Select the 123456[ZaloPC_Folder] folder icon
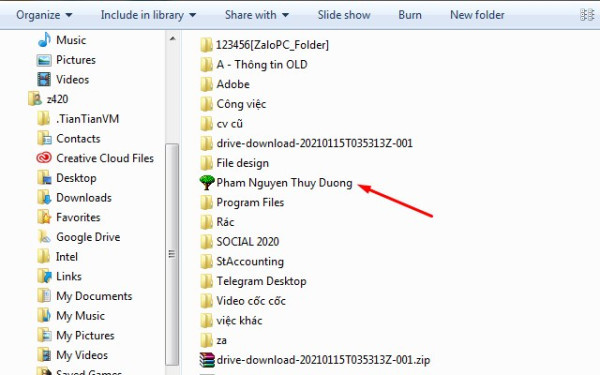This screenshot has height=375, width=600. point(206,45)
